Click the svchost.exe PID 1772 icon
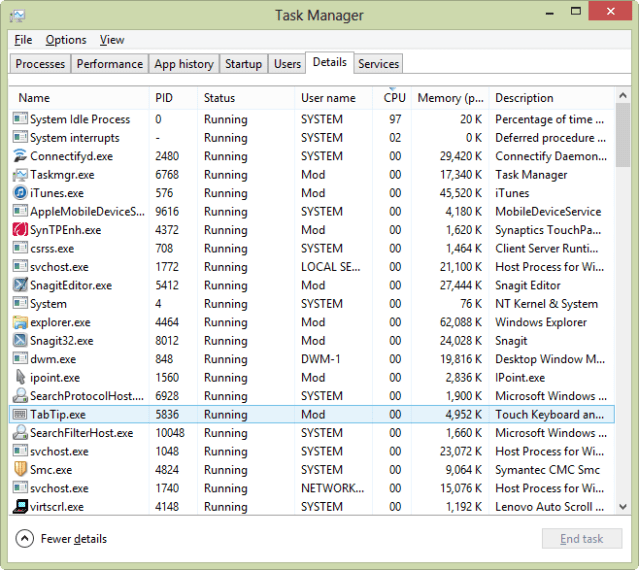This screenshot has height=570, width=639. [x=20, y=267]
